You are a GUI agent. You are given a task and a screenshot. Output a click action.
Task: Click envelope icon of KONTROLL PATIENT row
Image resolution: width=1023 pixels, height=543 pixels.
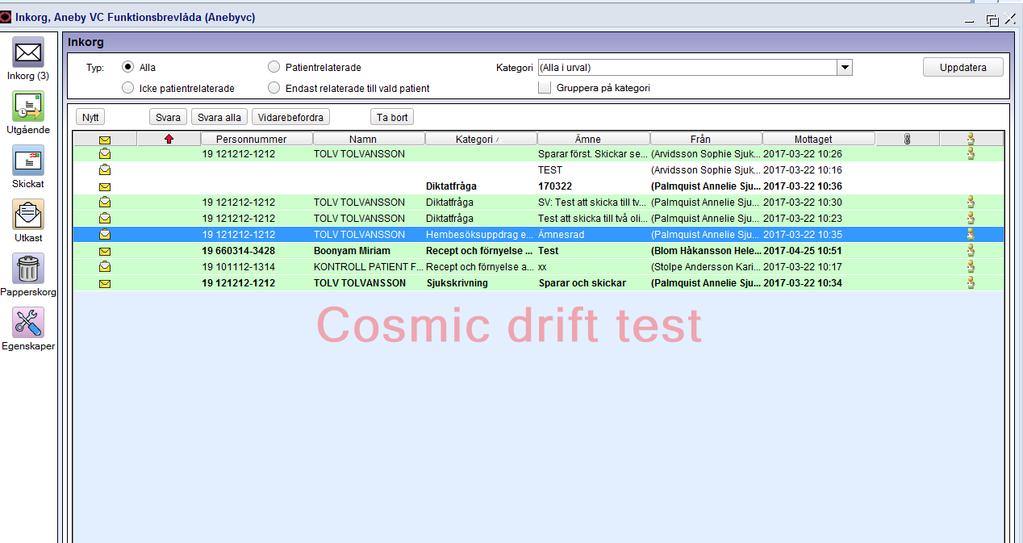[x=104, y=267]
